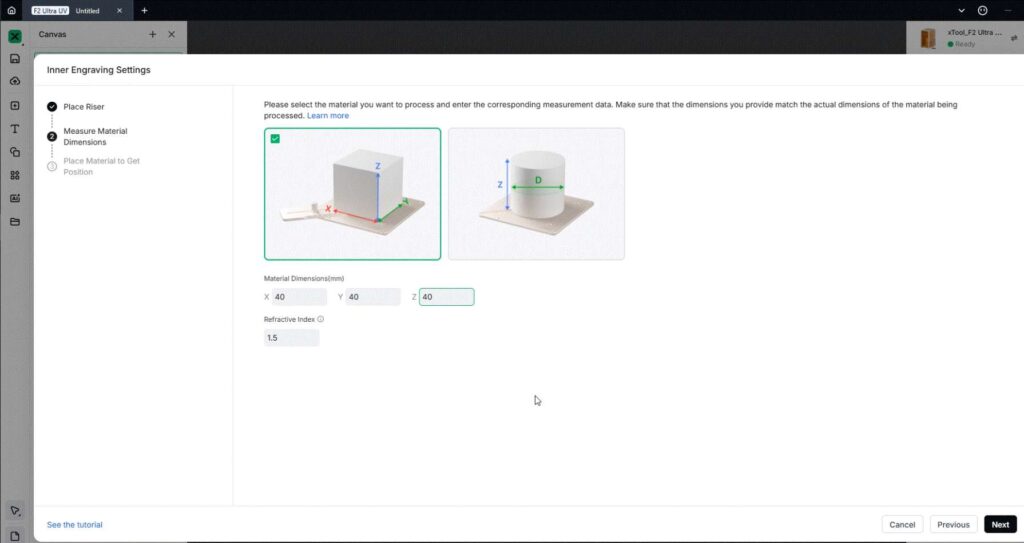Select the cuboid material shape option
The width and height of the screenshot is (1024, 543).
pyautogui.click(x=352, y=194)
